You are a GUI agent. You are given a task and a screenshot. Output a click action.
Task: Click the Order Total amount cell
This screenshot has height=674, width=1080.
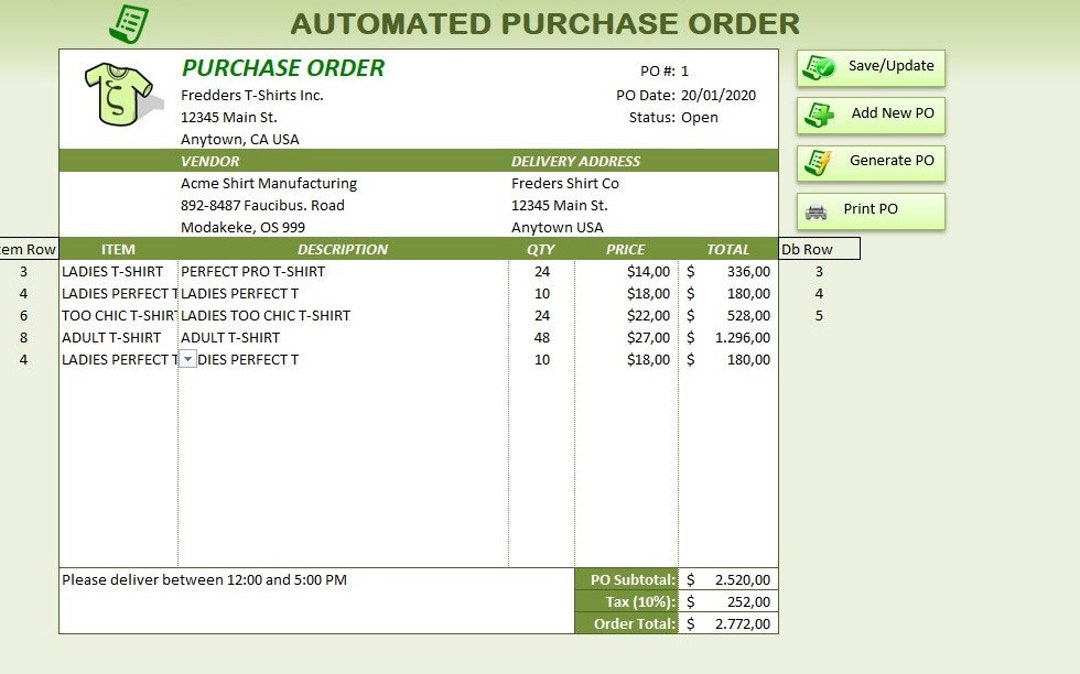tap(731, 623)
